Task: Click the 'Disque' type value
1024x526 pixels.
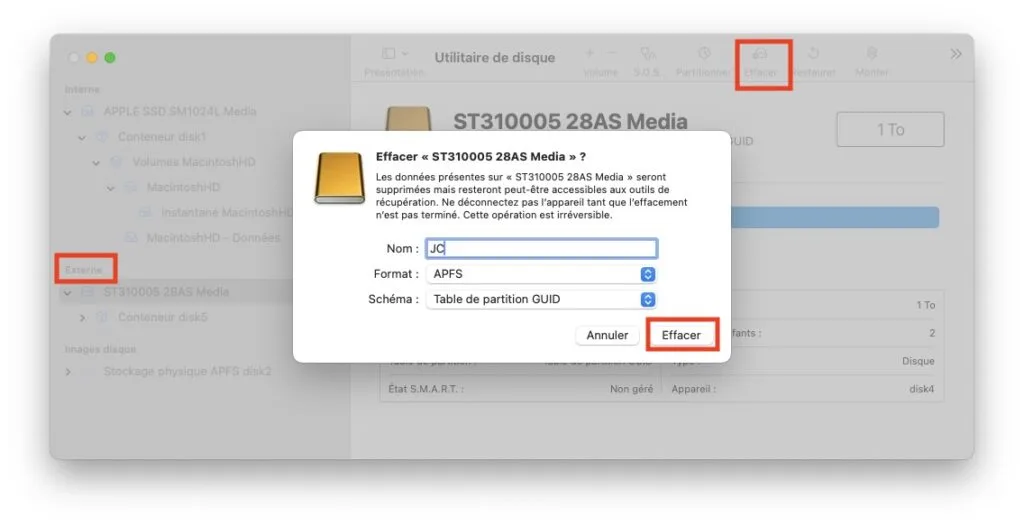Action: (x=918, y=361)
